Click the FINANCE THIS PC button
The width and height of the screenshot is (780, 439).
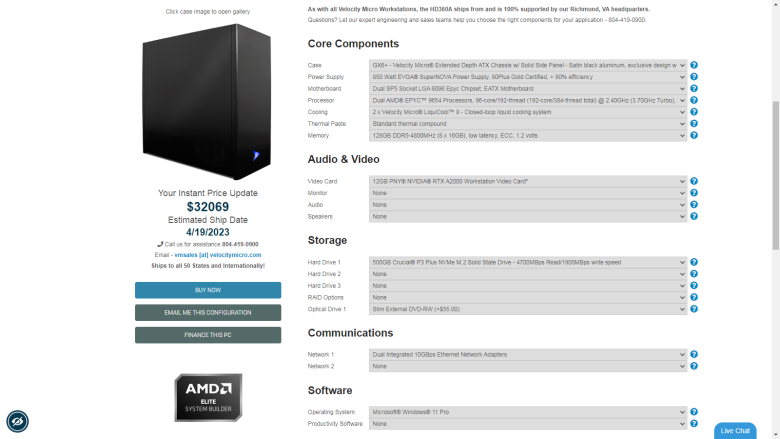pos(208,335)
